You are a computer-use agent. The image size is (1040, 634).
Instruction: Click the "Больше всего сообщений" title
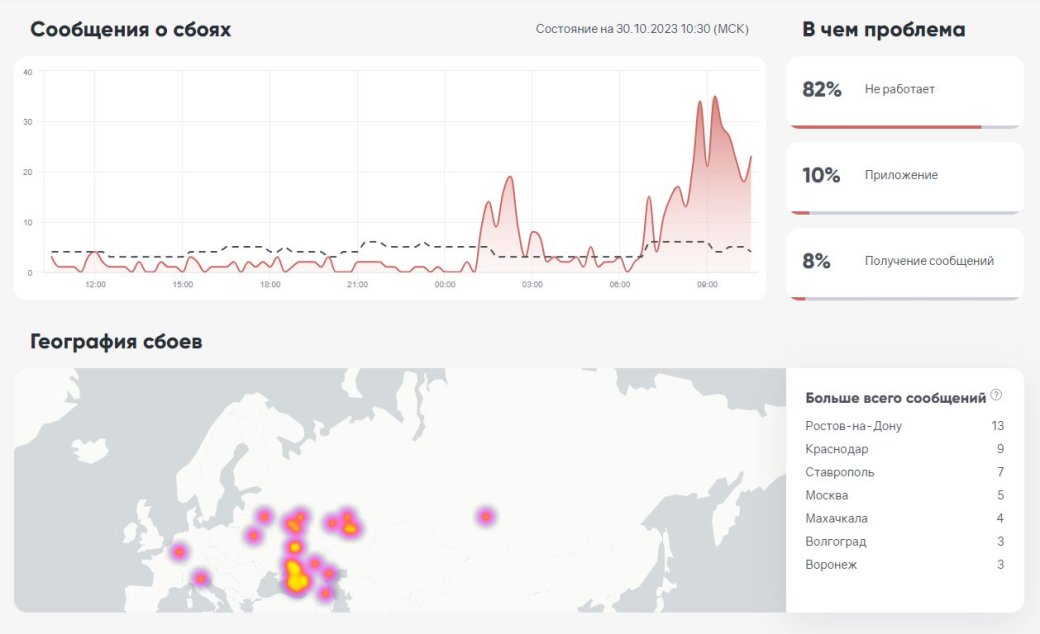pyautogui.click(x=895, y=398)
